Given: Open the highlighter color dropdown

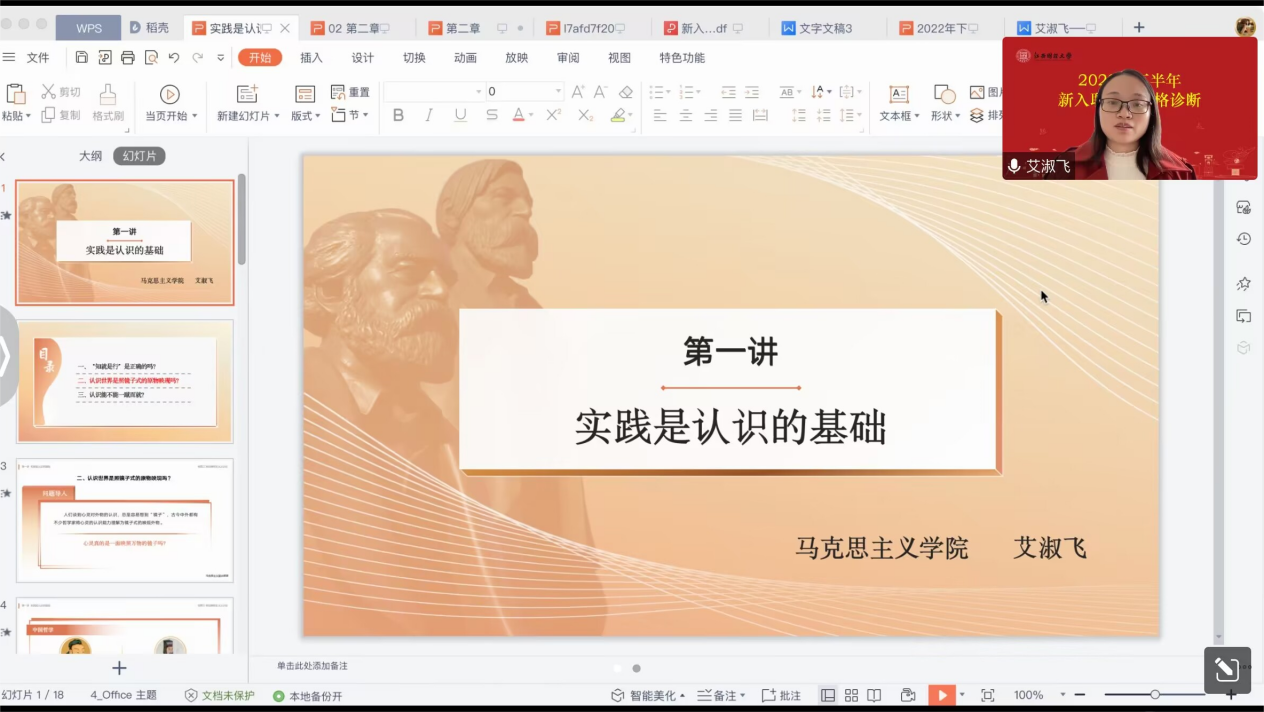Looking at the screenshot, I should click(632, 116).
